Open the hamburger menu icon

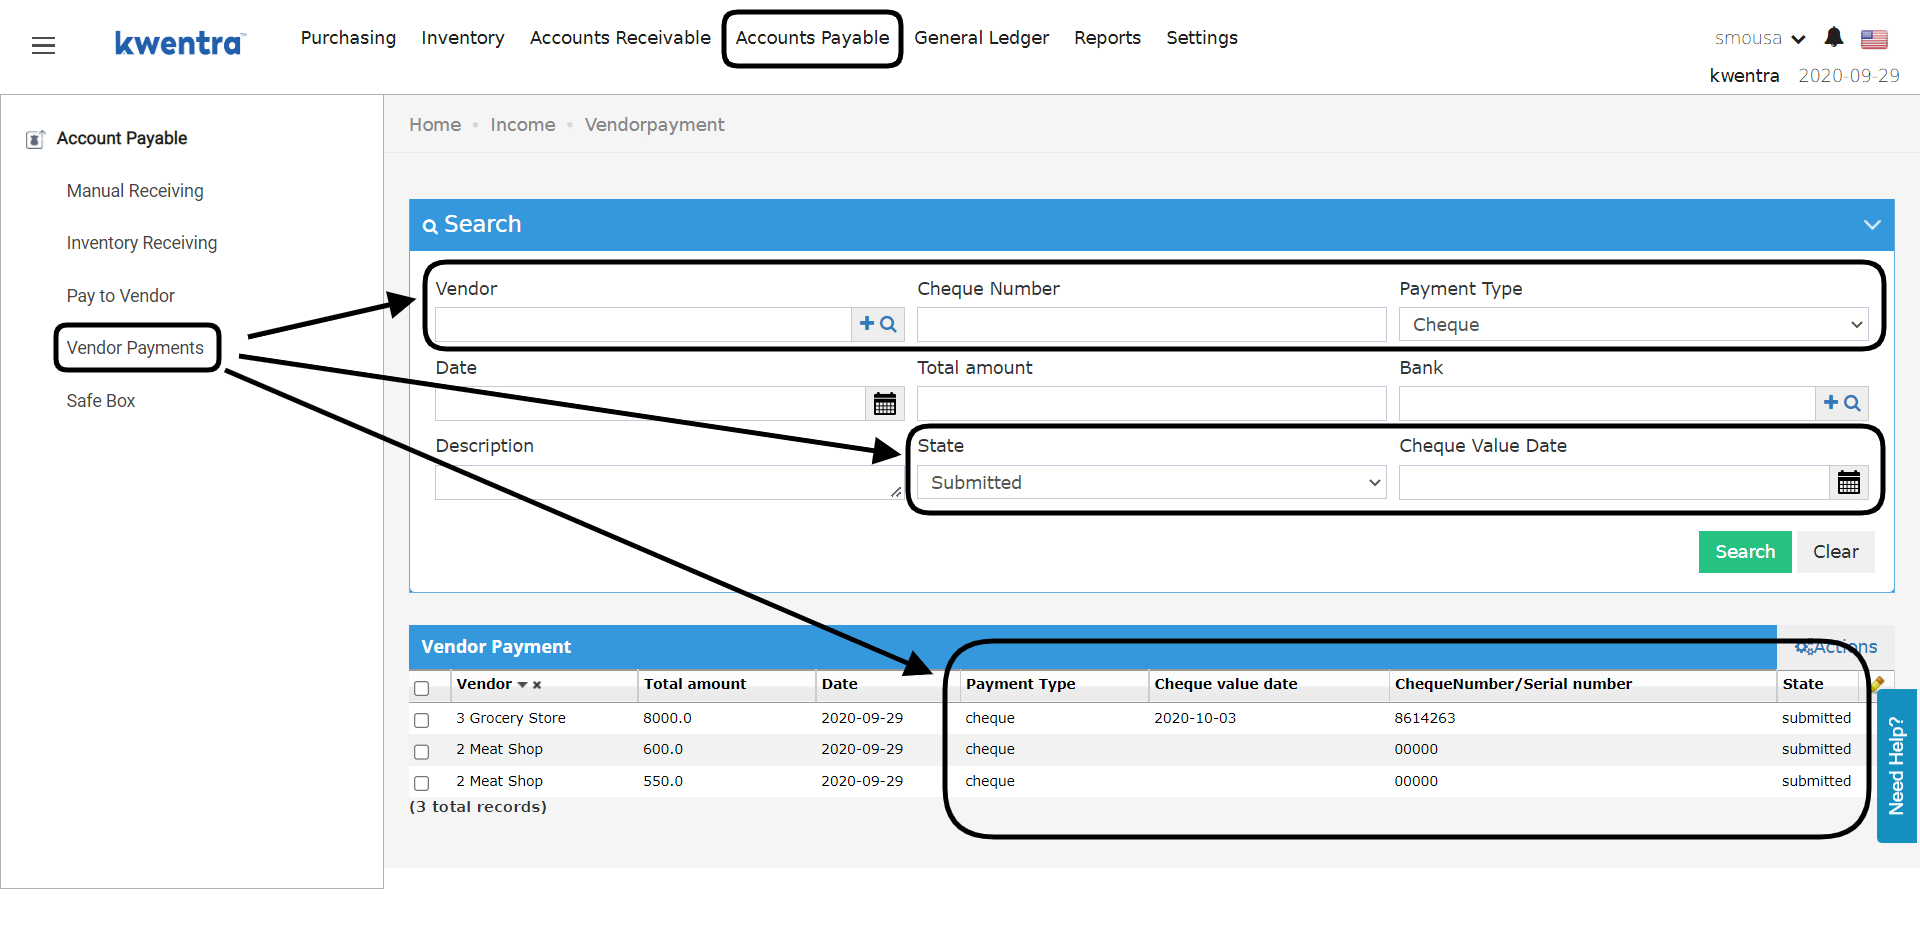43,45
